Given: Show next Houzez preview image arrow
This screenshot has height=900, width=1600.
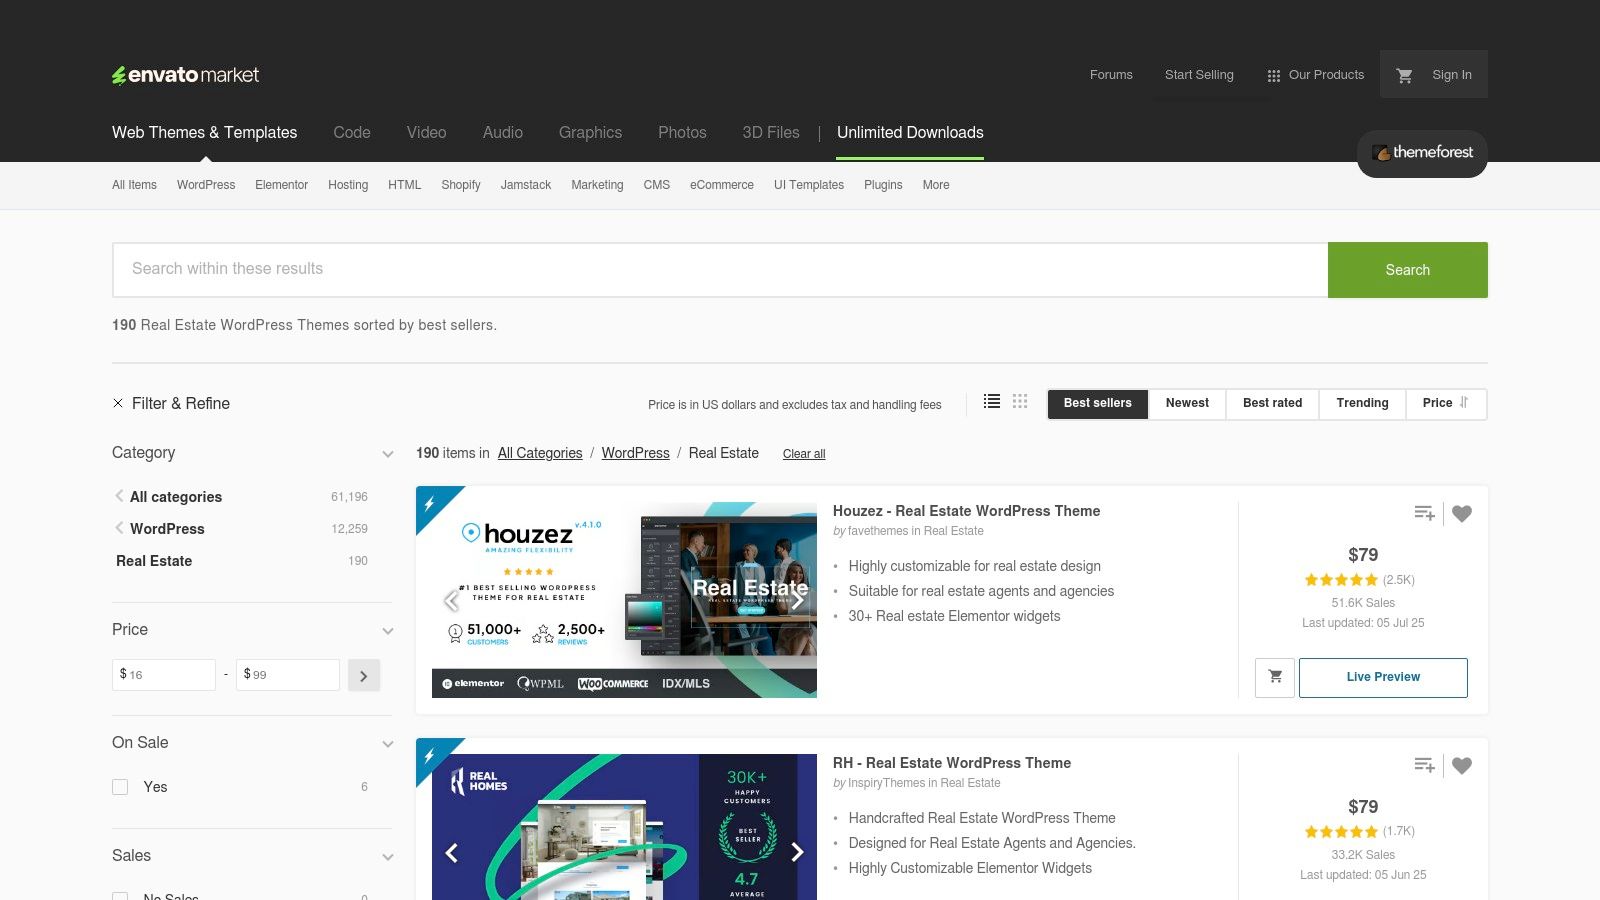Looking at the screenshot, I should [x=797, y=600].
